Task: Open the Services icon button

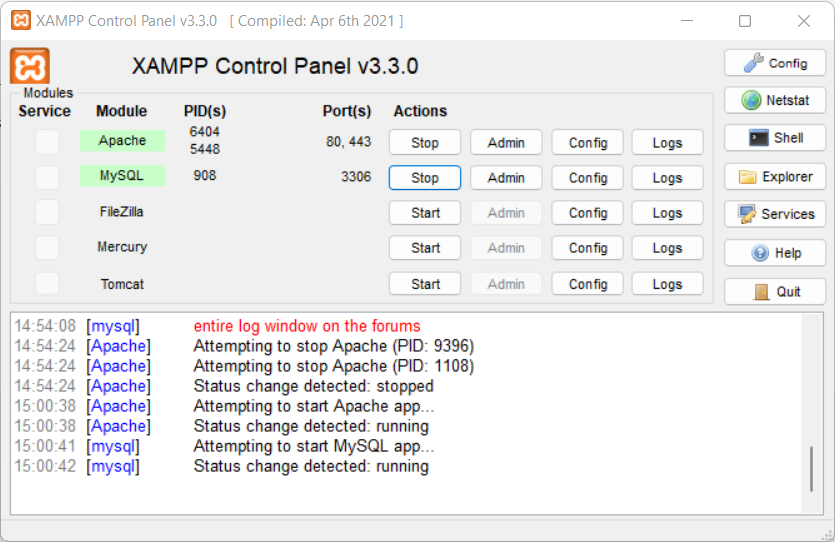Action: 775,214
